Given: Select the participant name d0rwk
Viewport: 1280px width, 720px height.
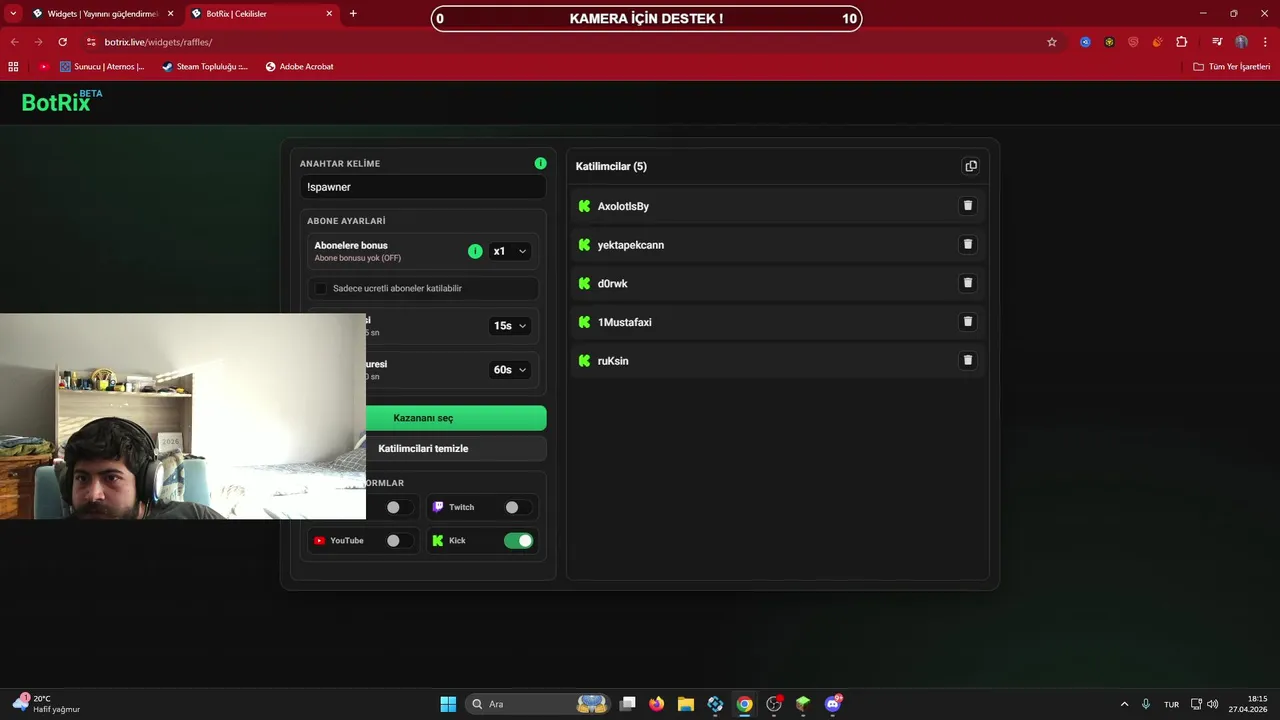Looking at the screenshot, I should [613, 284].
